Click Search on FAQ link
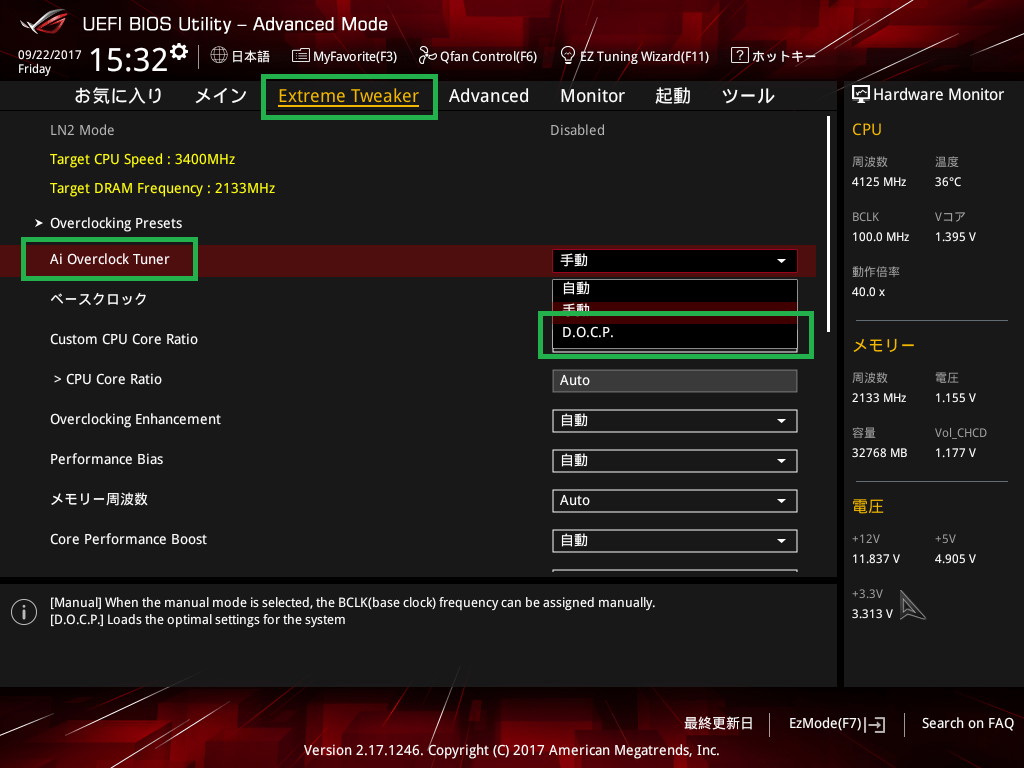The width and height of the screenshot is (1024, 768). pyautogui.click(x=967, y=723)
